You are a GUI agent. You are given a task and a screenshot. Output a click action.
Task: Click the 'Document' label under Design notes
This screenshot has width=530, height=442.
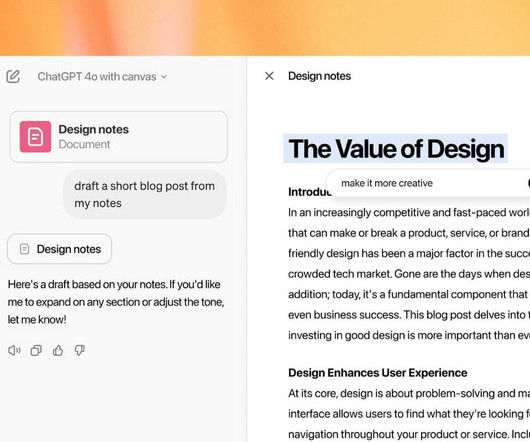84,144
